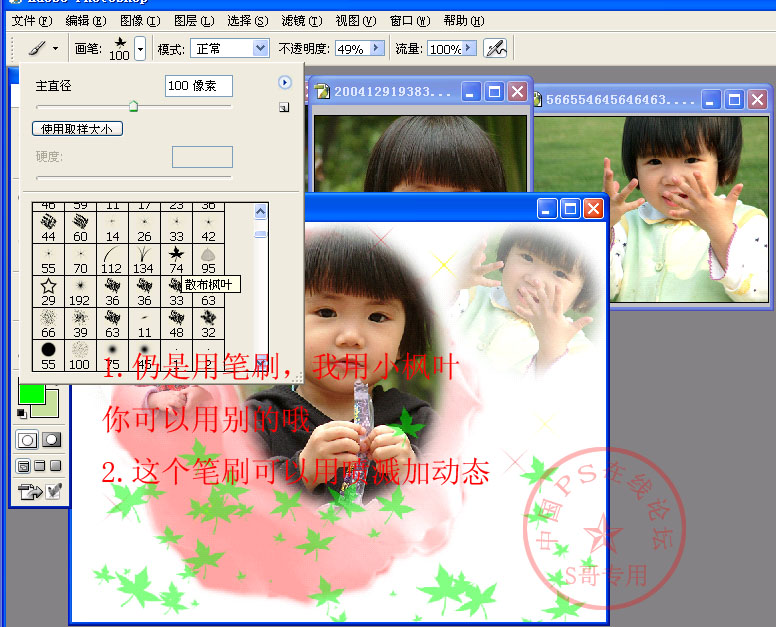Open the brush panel flyout menu arrow
The image size is (776, 627).
pos(285,83)
